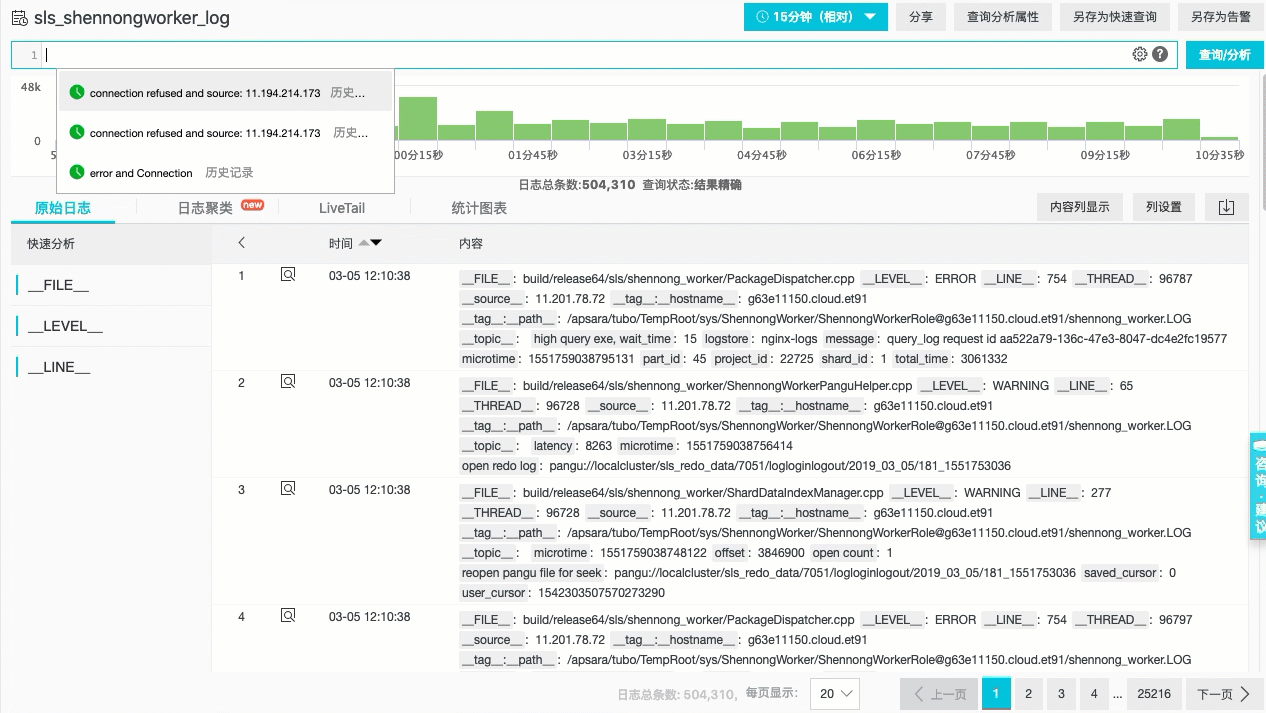Image resolution: width=1266 pixels, height=713 pixels.
Task: Click 查询分析属性 button
Action: point(1003,17)
